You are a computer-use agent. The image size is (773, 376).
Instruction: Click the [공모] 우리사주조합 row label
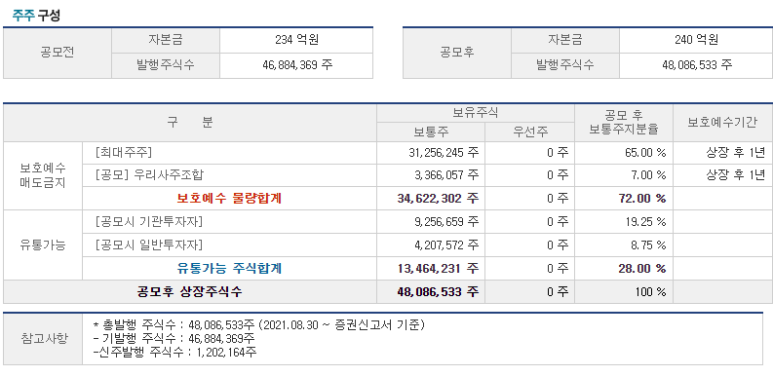pos(149,175)
